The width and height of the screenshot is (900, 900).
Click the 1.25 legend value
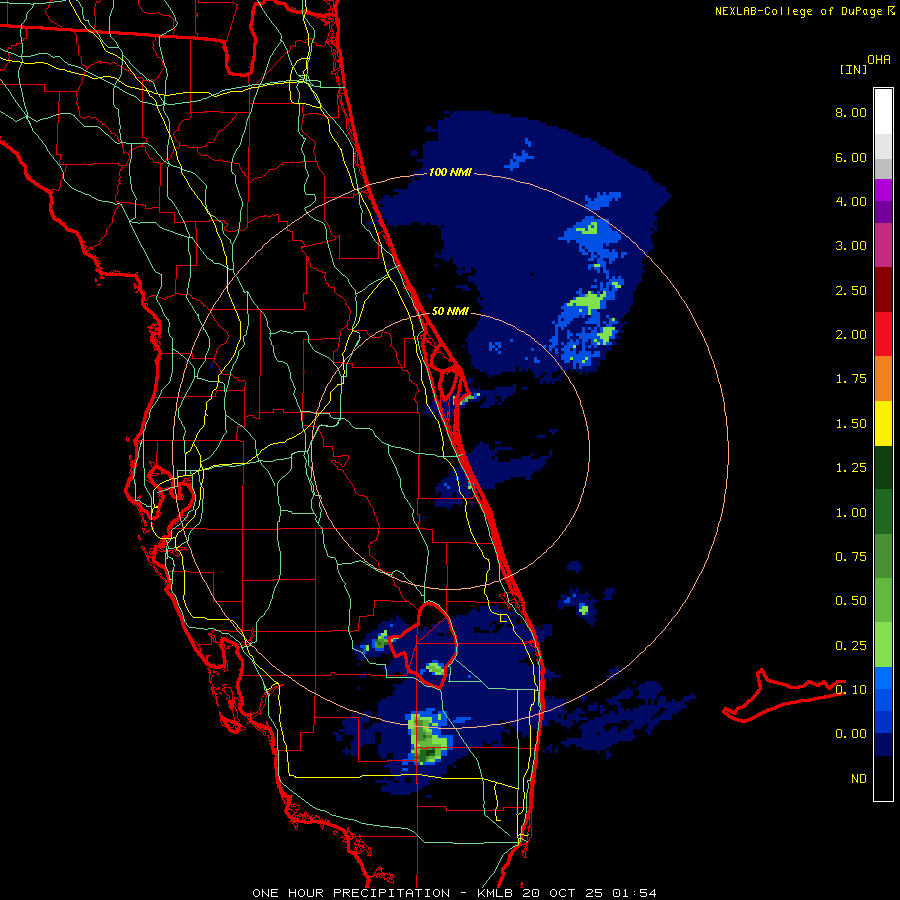click(x=851, y=468)
